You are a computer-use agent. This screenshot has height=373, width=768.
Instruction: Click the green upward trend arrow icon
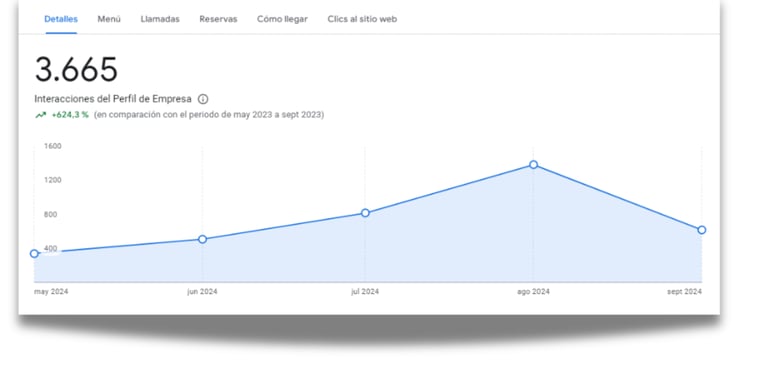[x=40, y=115]
